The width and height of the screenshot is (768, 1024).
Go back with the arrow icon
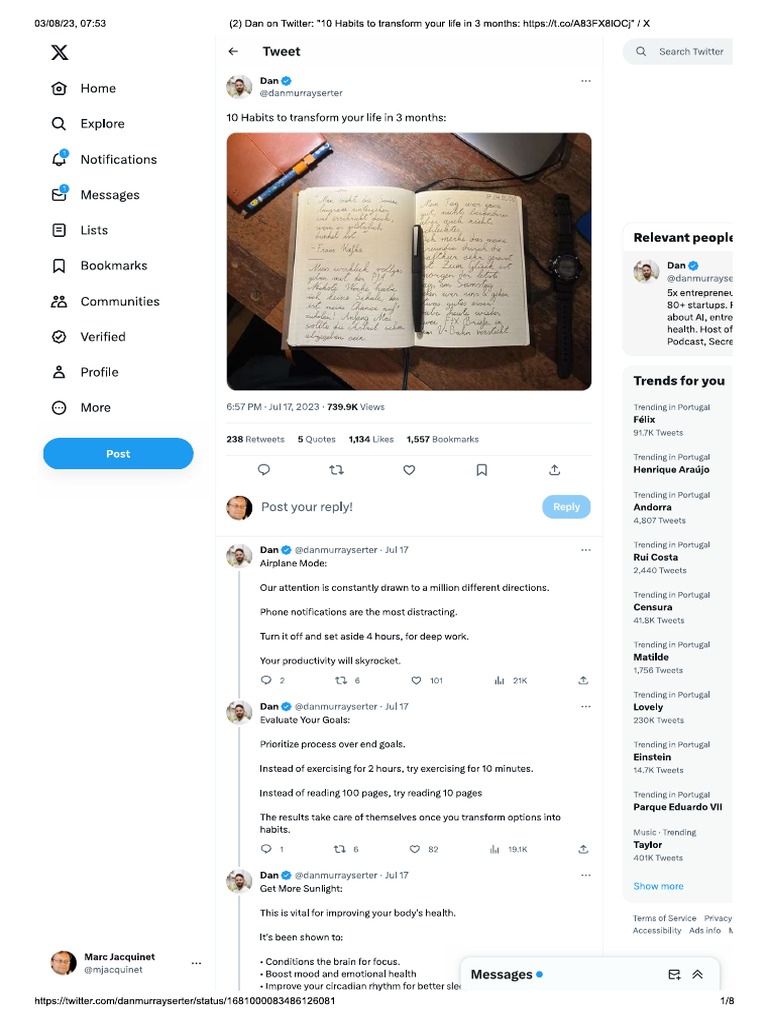tap(233, 51)
